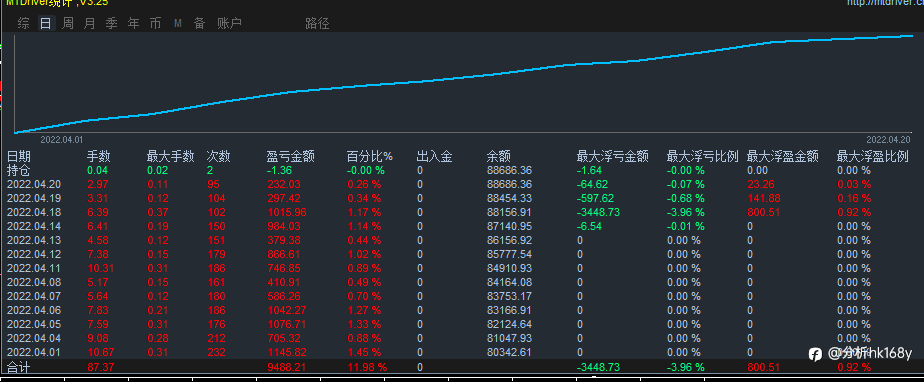Click the profit value 1145.82
The width and height of the screenshot is (924, 382).
click(x=286, y=353)
